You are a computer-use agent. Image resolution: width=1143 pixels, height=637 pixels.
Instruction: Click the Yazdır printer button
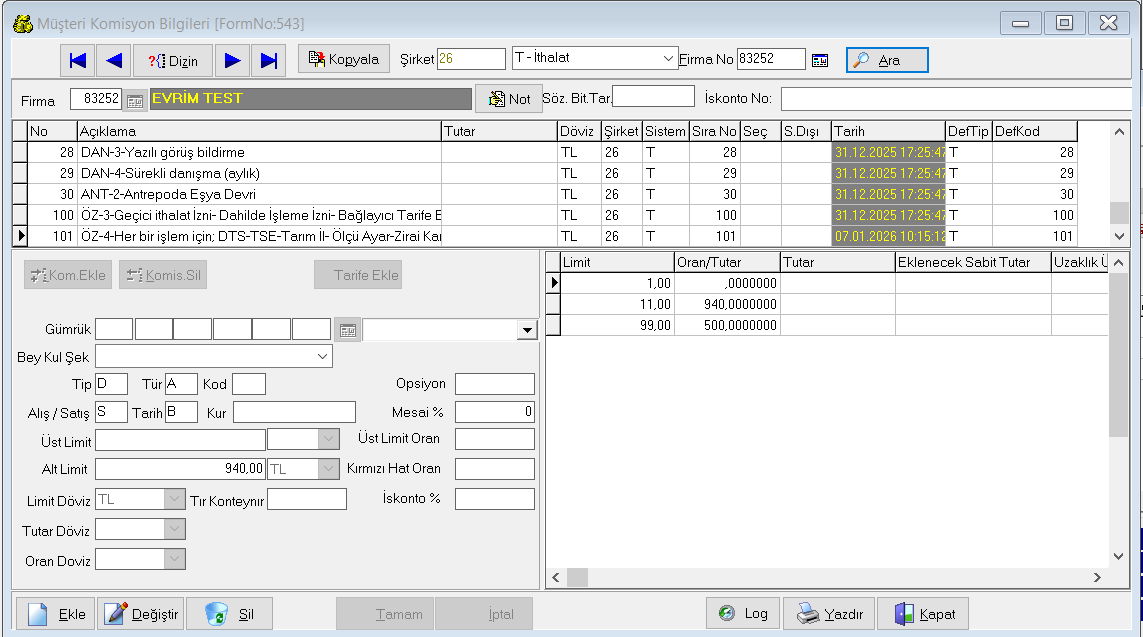point(829,614)
